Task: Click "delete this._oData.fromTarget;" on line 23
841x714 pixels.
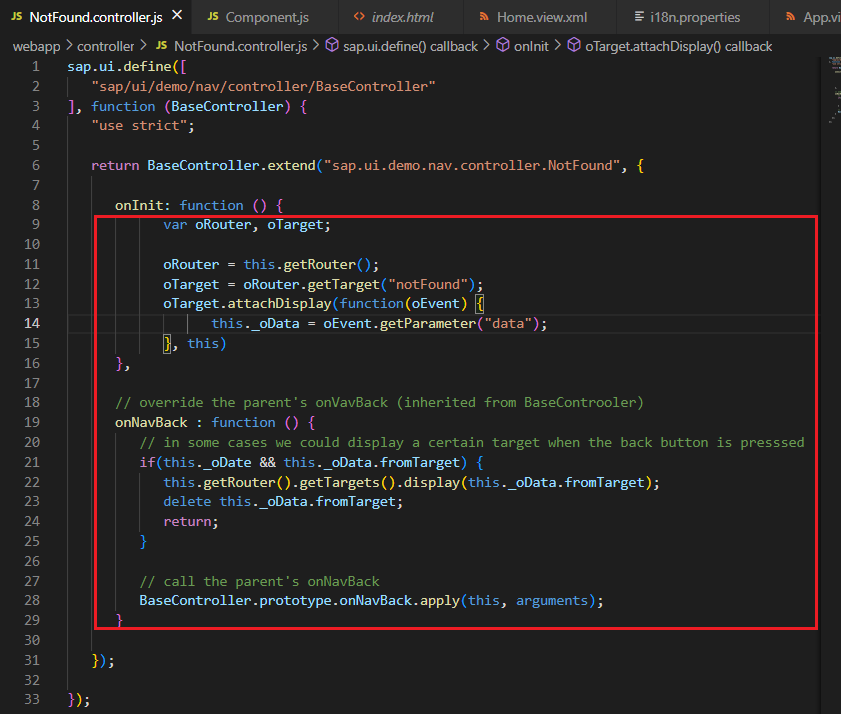Action: (283, 502)
